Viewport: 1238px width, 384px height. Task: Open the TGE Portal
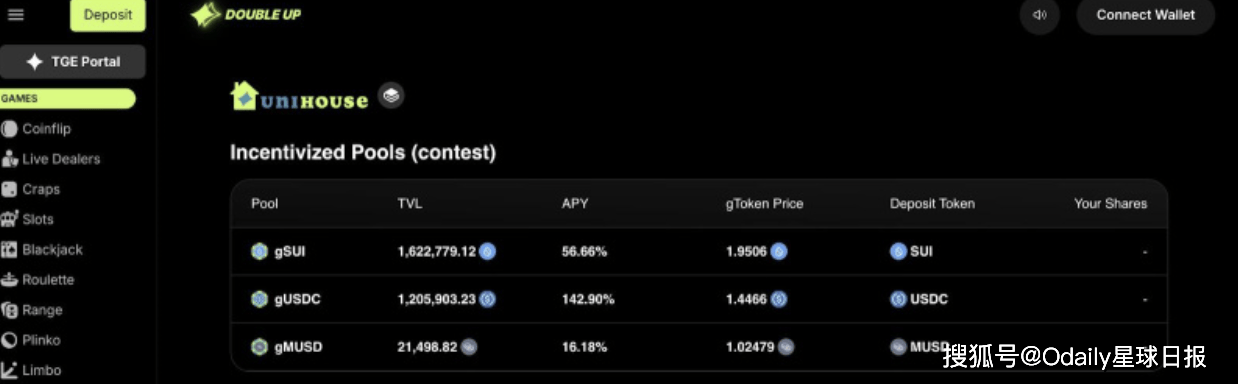(73, 62)
